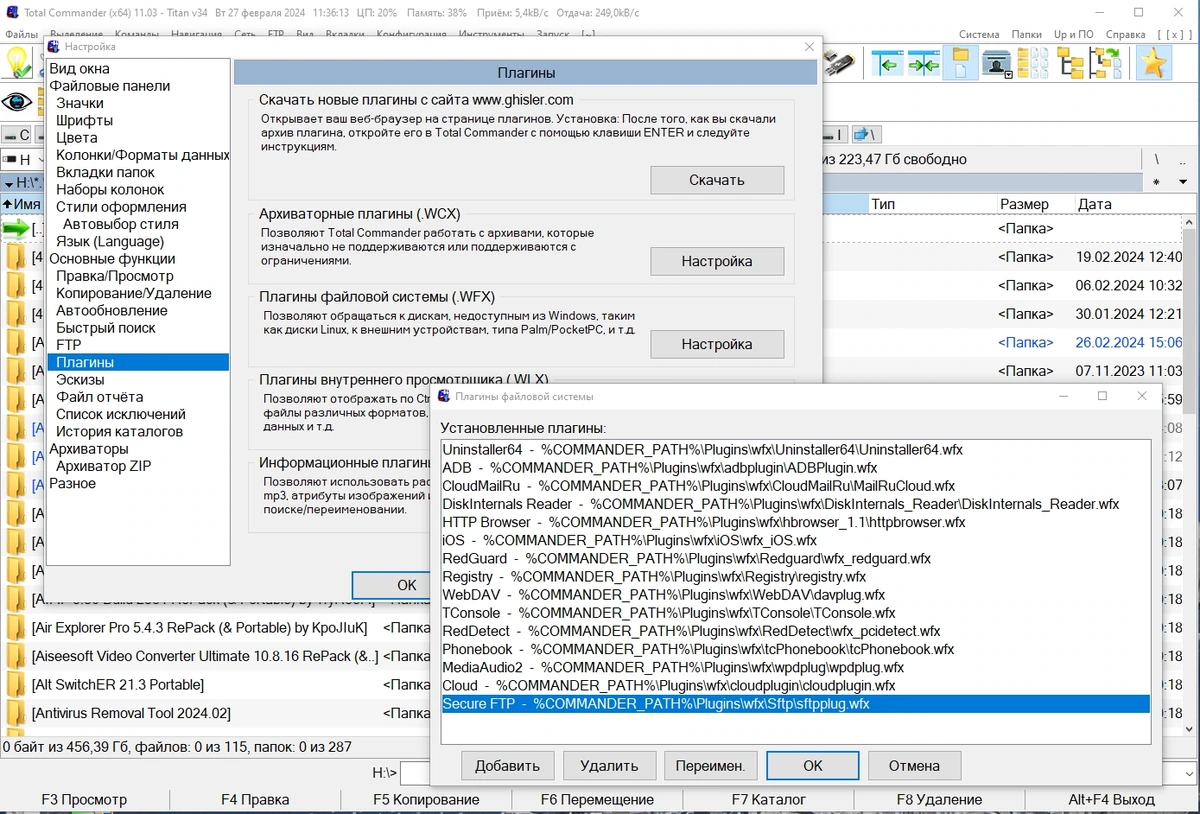Click Скачать button in plugins settings
Viewport: 1200px width, 814px height.
(x=717, y=180)
